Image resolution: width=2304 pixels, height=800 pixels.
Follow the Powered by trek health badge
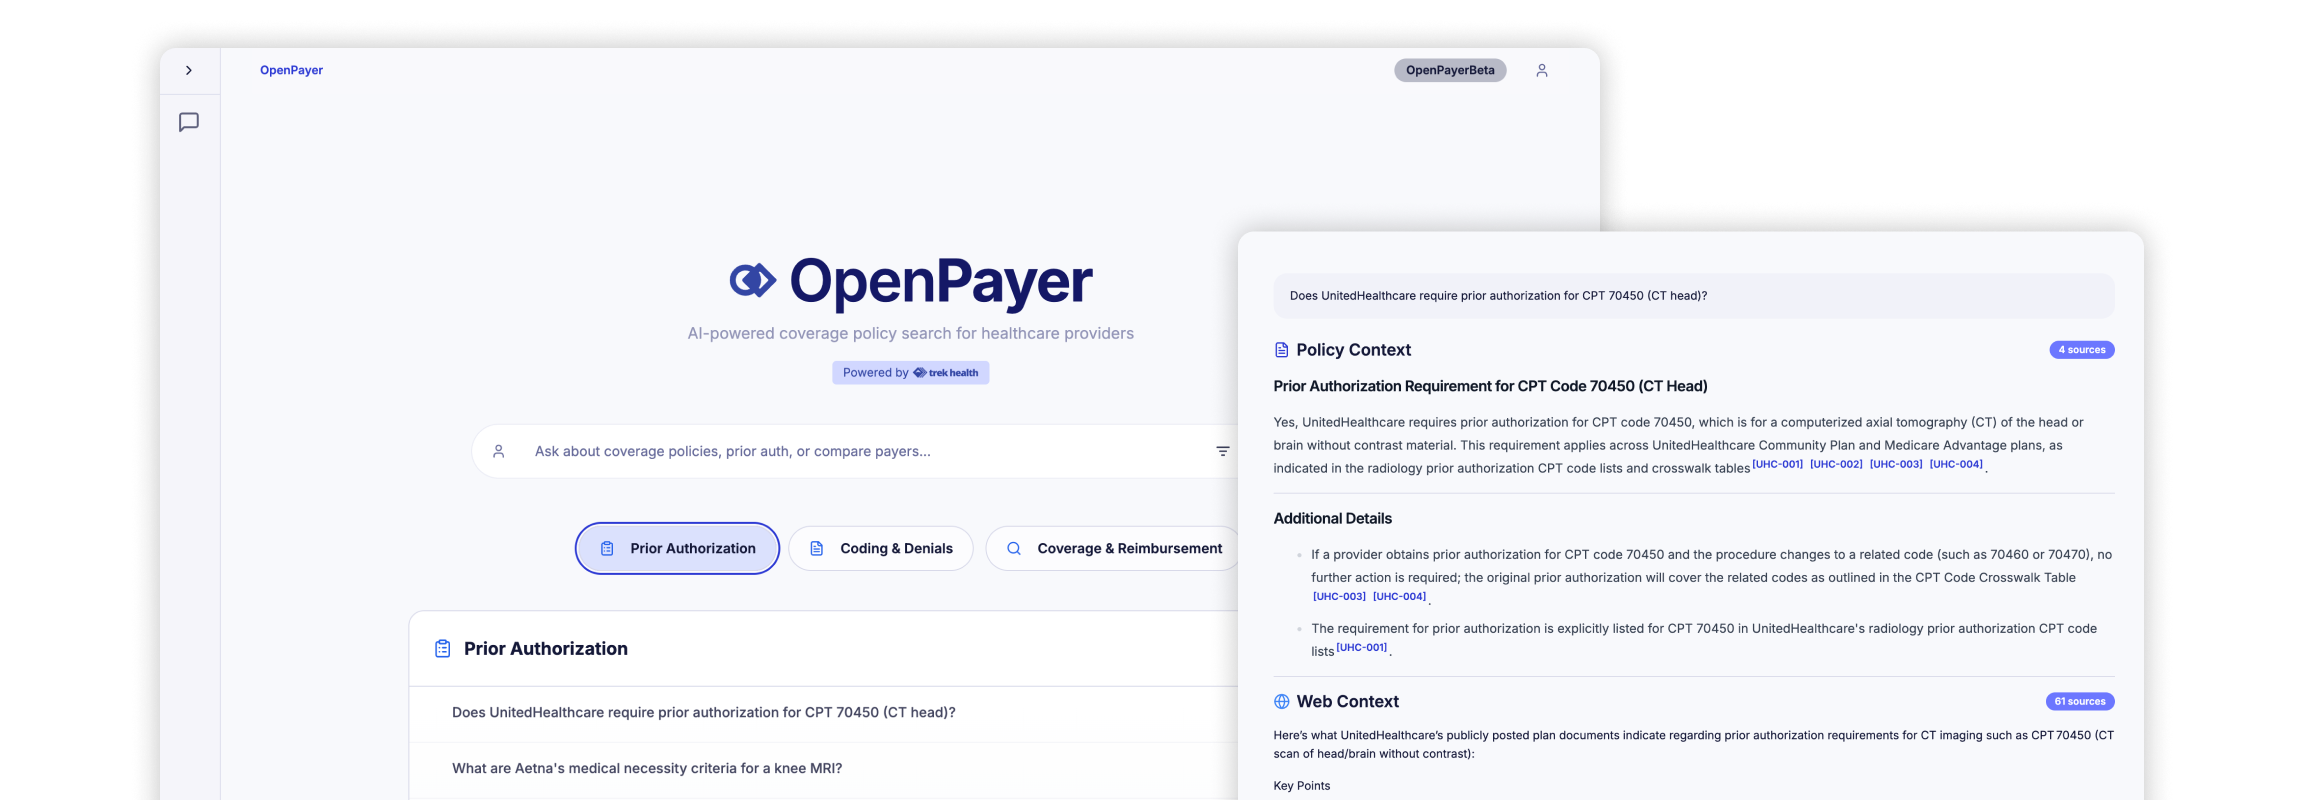[x=911, y=373]
